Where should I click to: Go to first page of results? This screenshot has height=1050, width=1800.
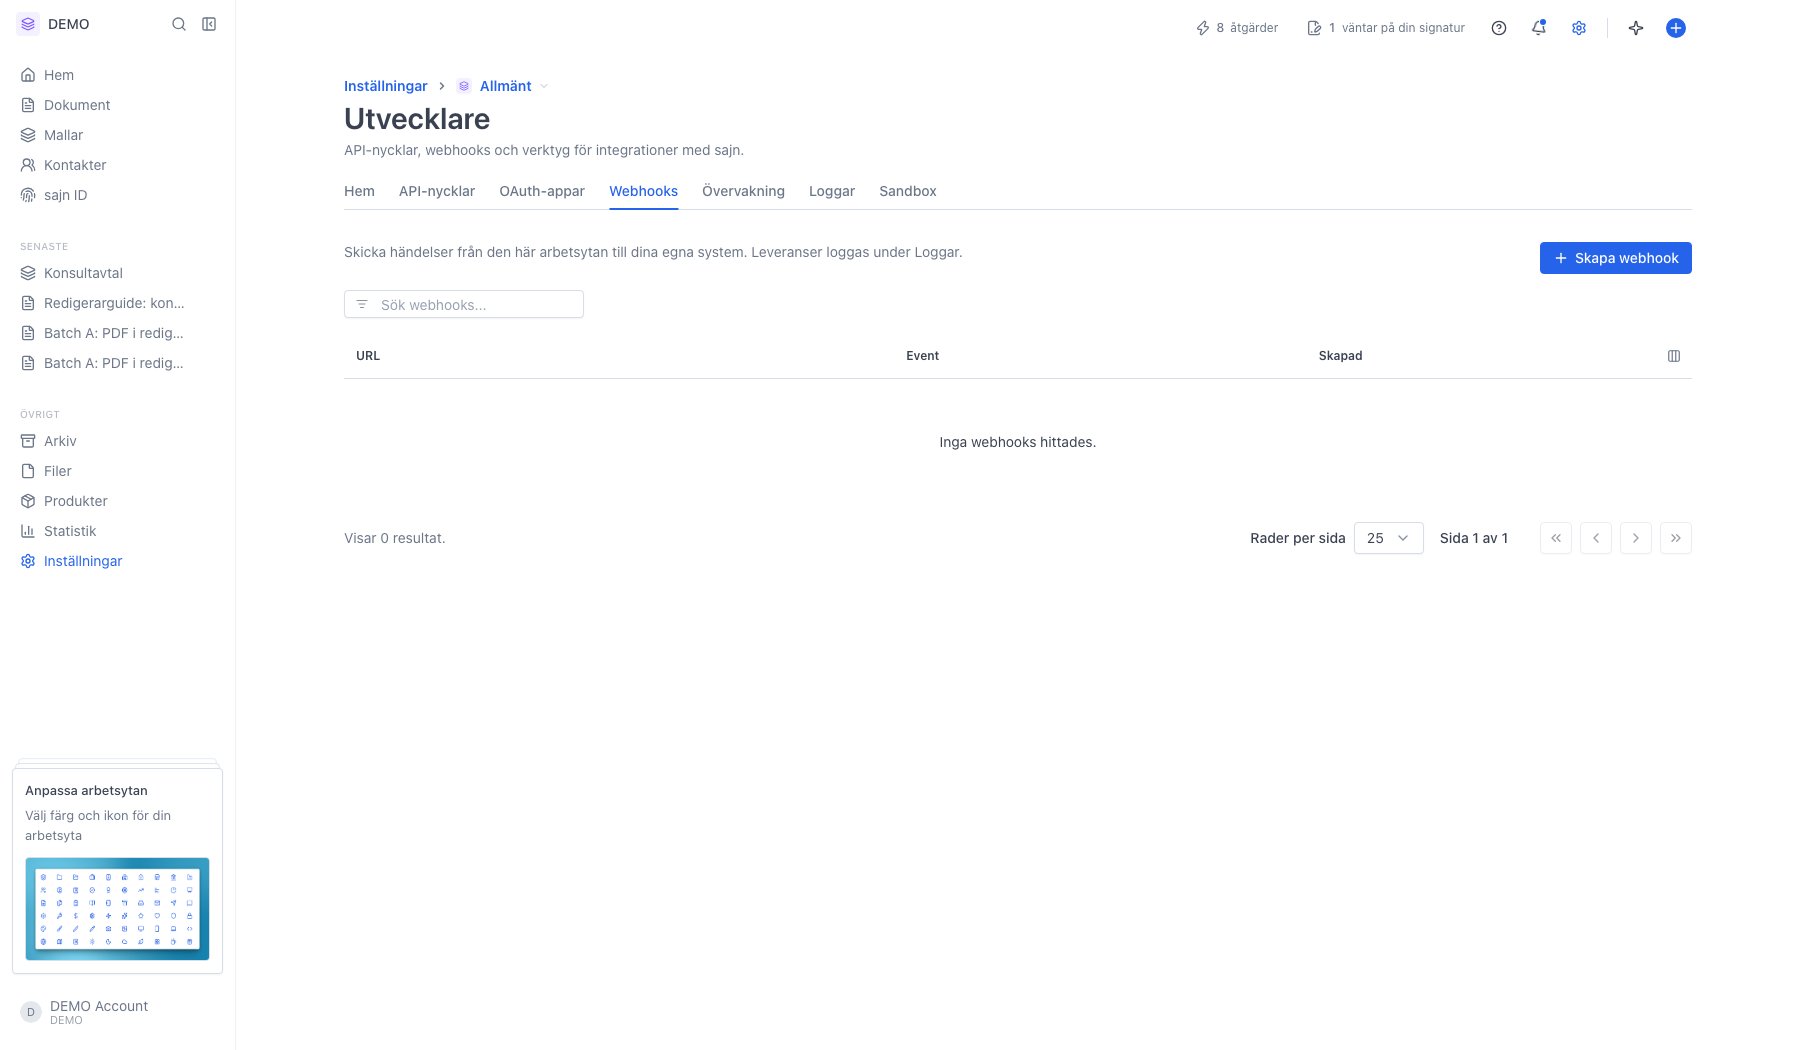click(x=1556, y=538)
